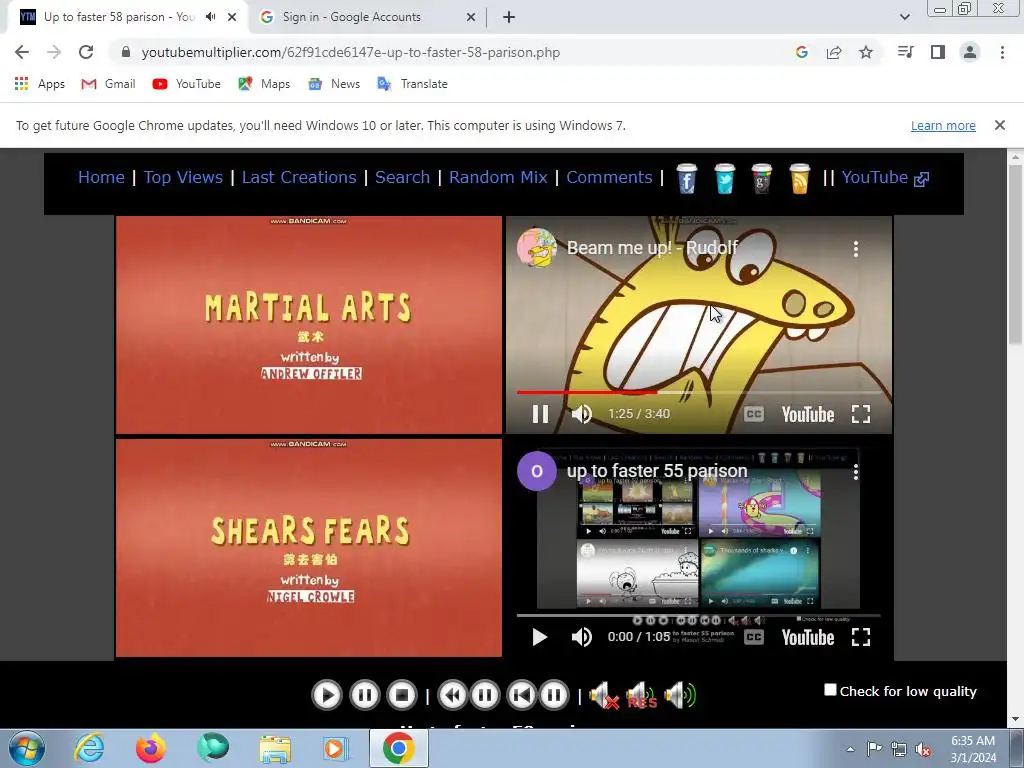This screenshot has height=768, width=1024.
Task: Open the Maps bookmark
Action: click(x=264, y=84)
